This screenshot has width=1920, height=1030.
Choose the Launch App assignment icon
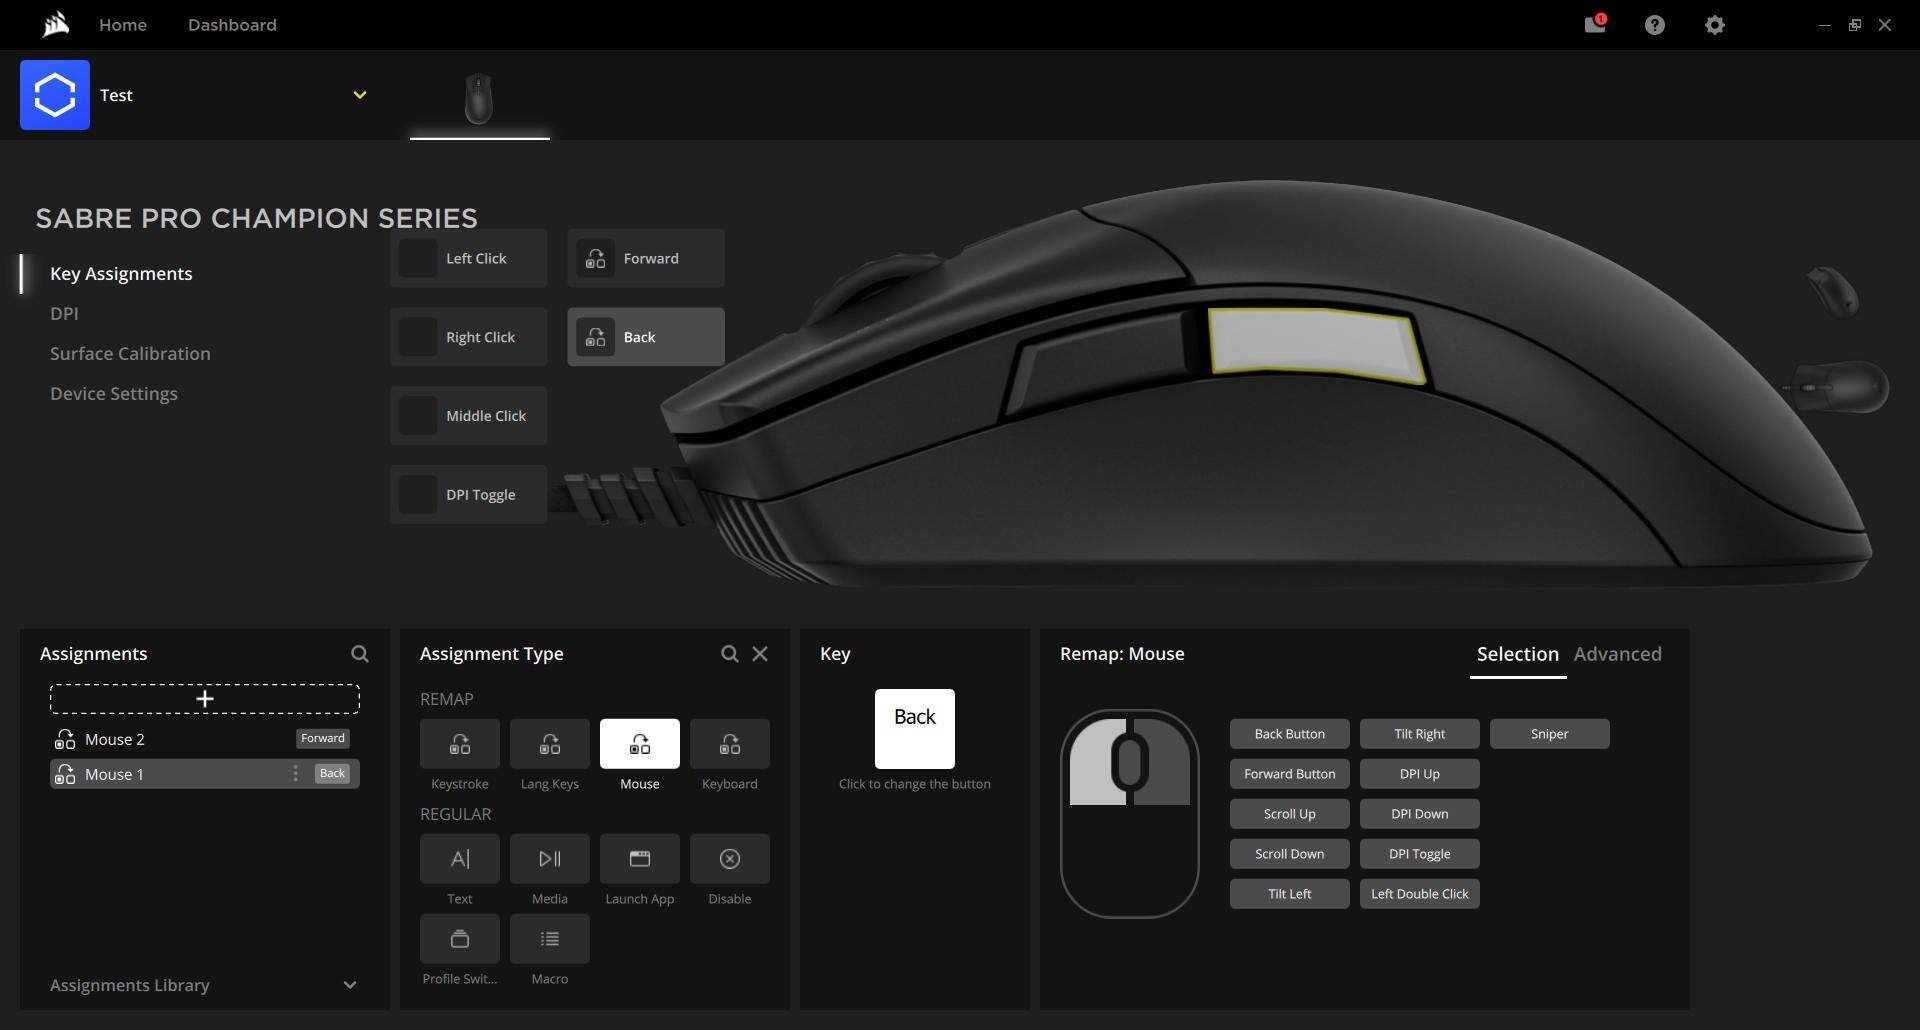click(x=639, y=859)
